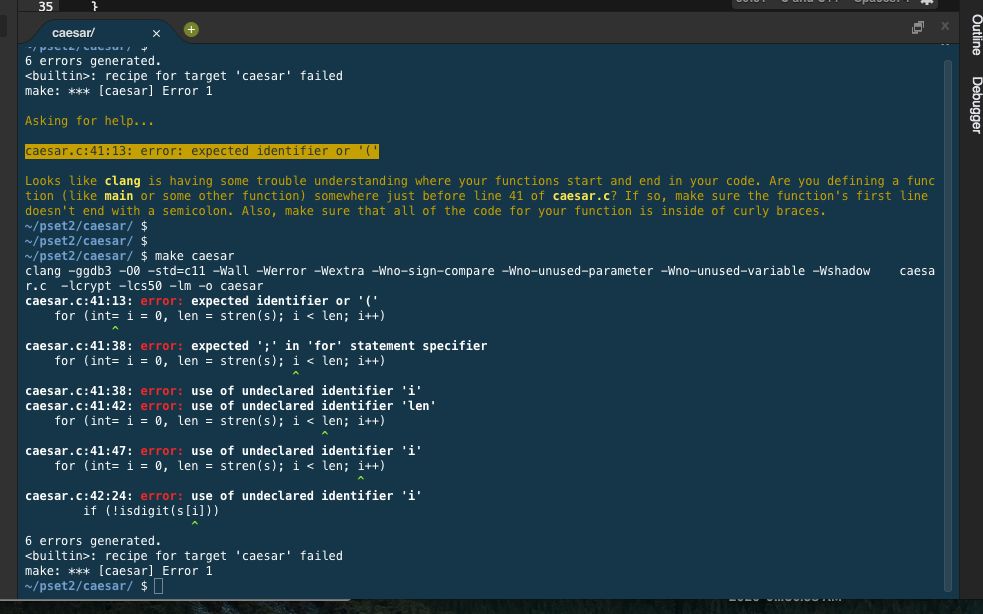The image size is (983, 614).
Task: Click the clang -ggdb3 compile command line
Action: pos(480,278)
